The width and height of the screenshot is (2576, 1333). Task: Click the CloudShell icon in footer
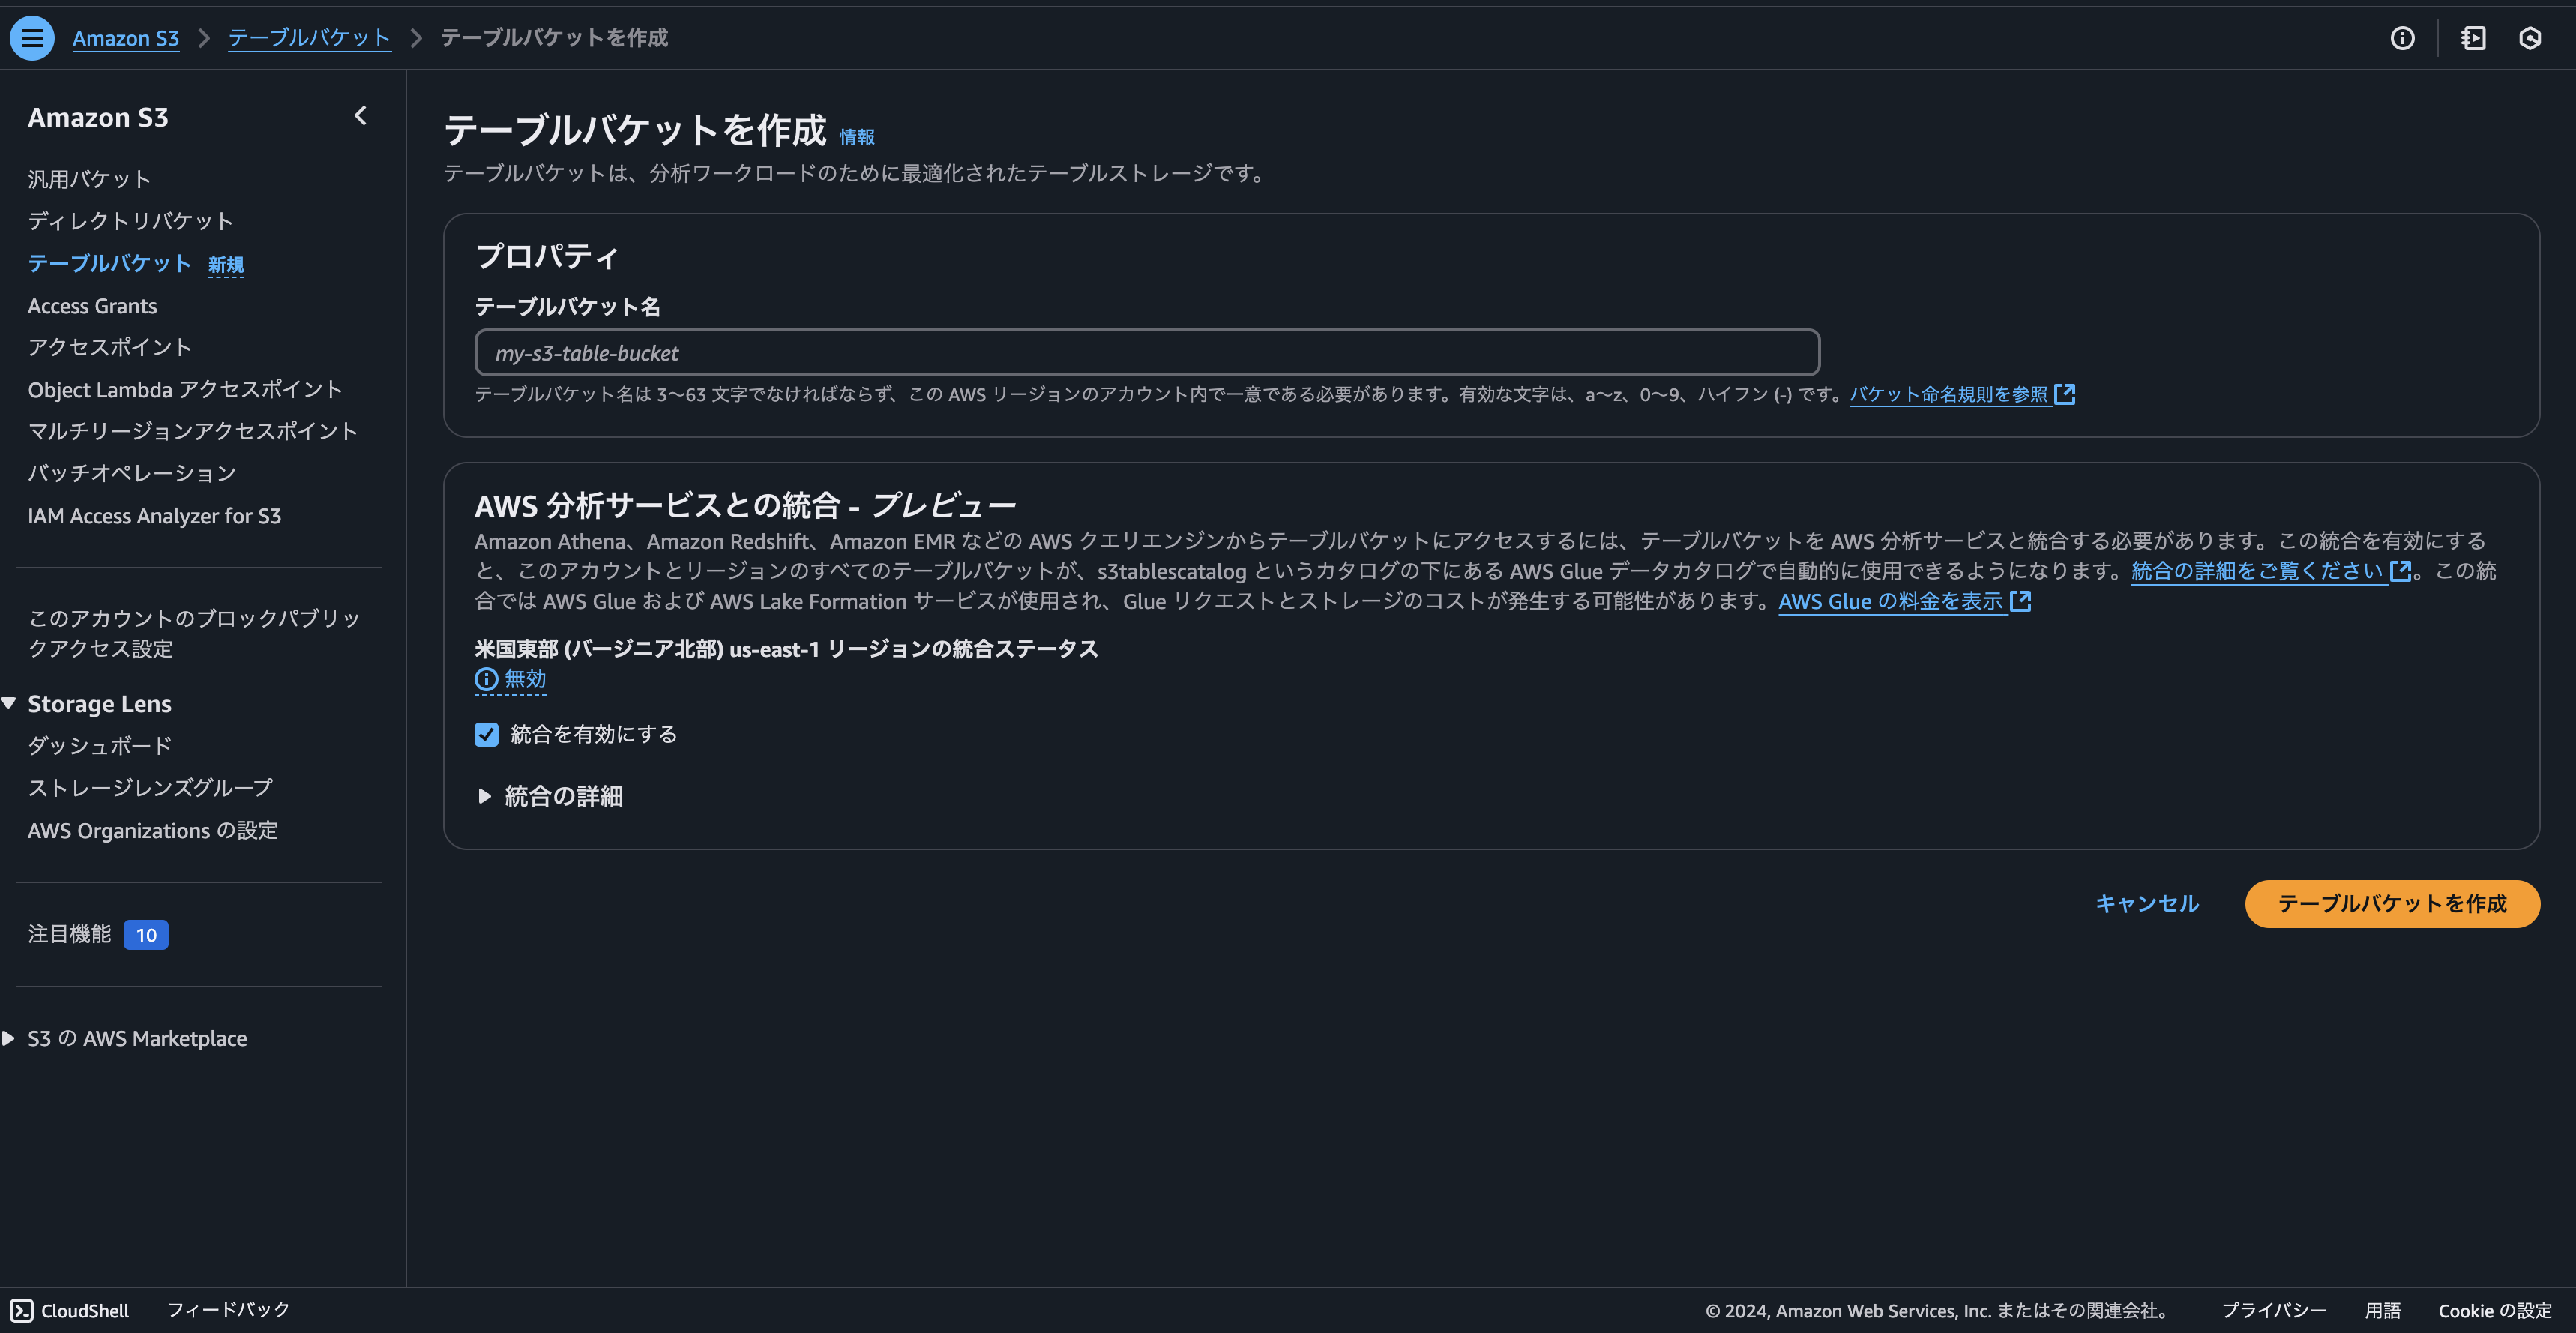(x=22, y=1310)
